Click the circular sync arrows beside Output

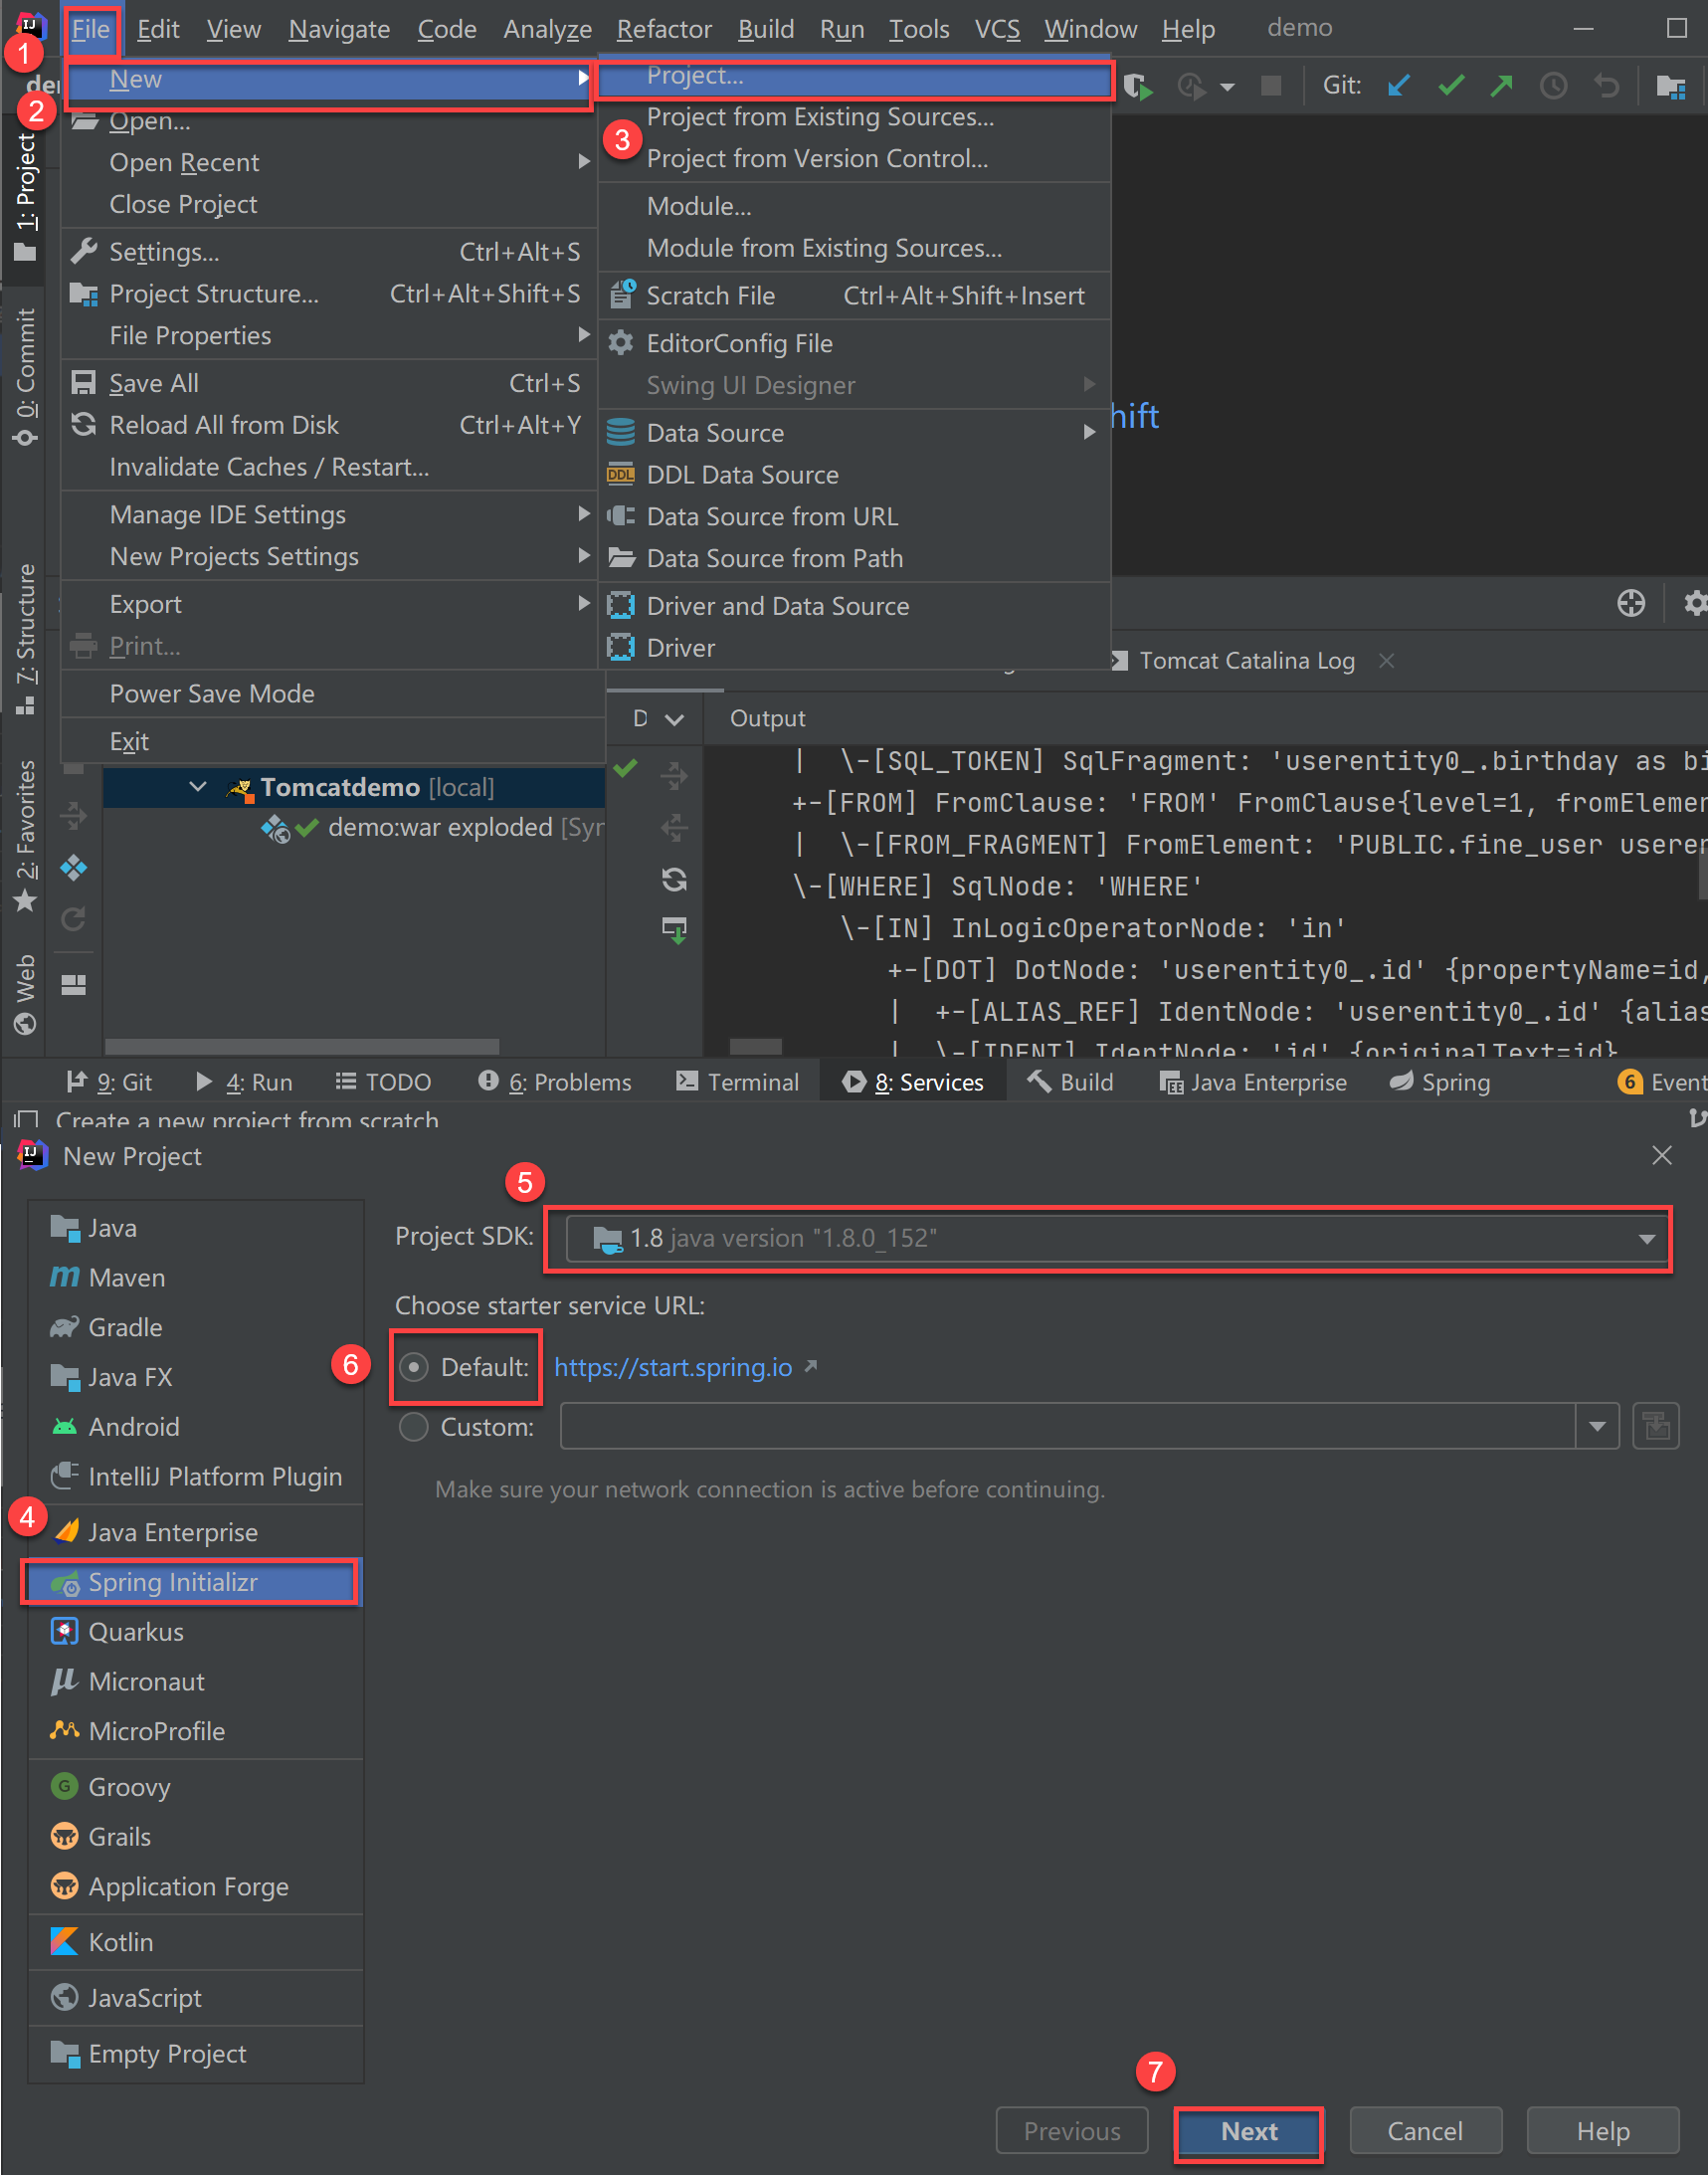[674, 879]
